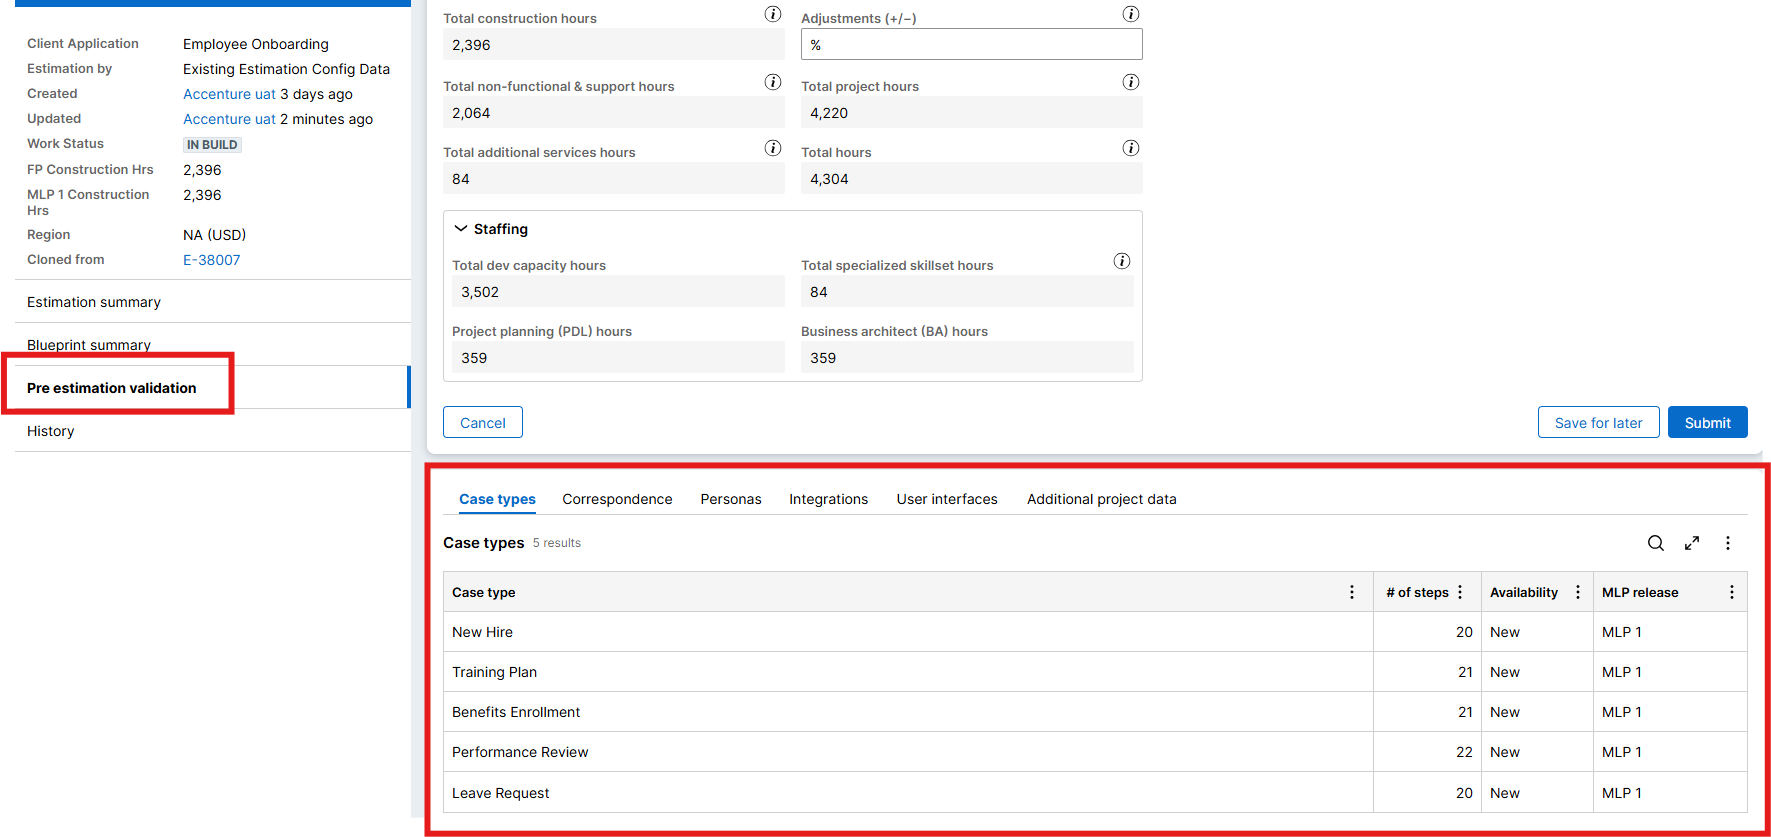
Task: Expand Case types table to full screen
Action: click(1692, 543)
